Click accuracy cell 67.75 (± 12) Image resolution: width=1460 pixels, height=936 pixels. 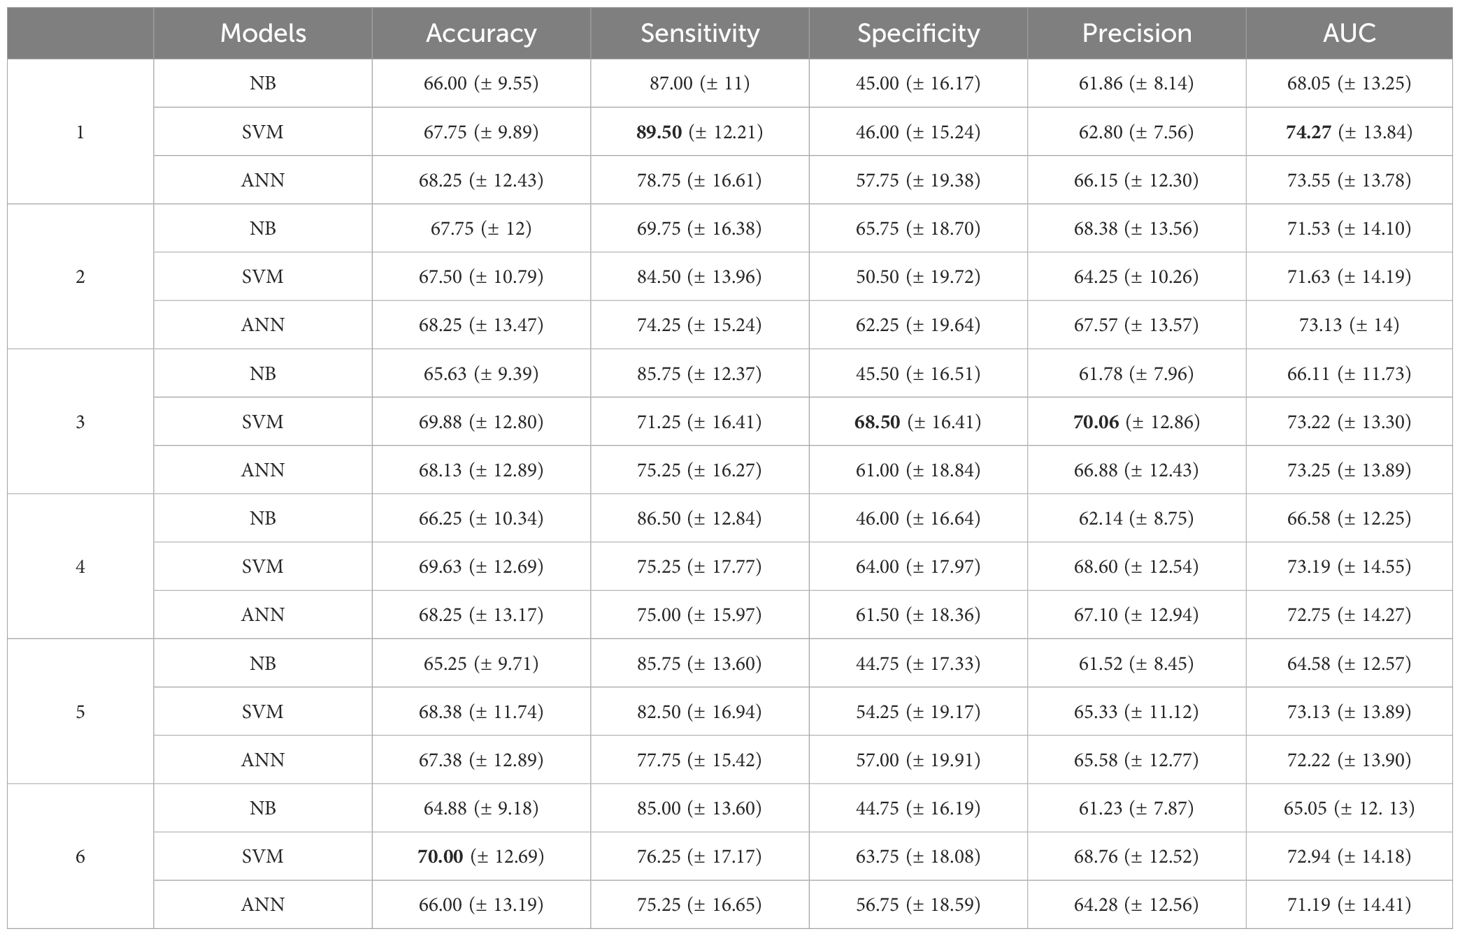(481, 229)
